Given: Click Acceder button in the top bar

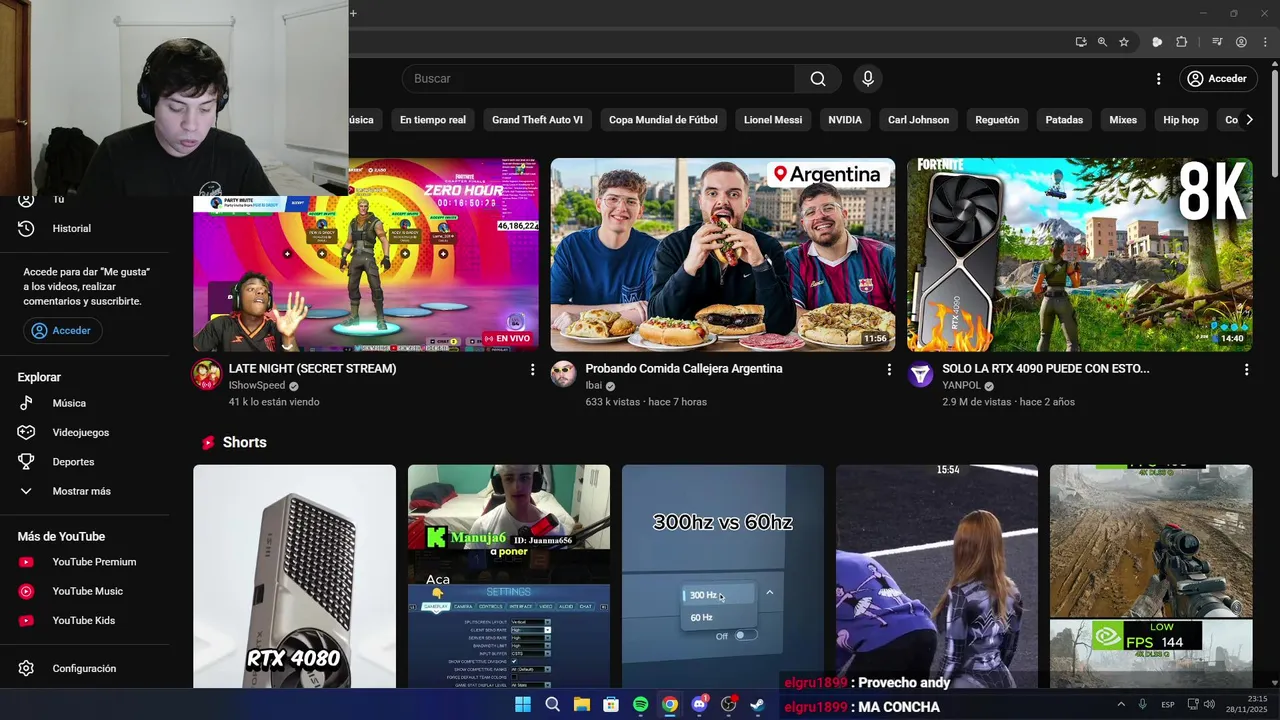Looking at the screenshot, I should [1217, 79].
